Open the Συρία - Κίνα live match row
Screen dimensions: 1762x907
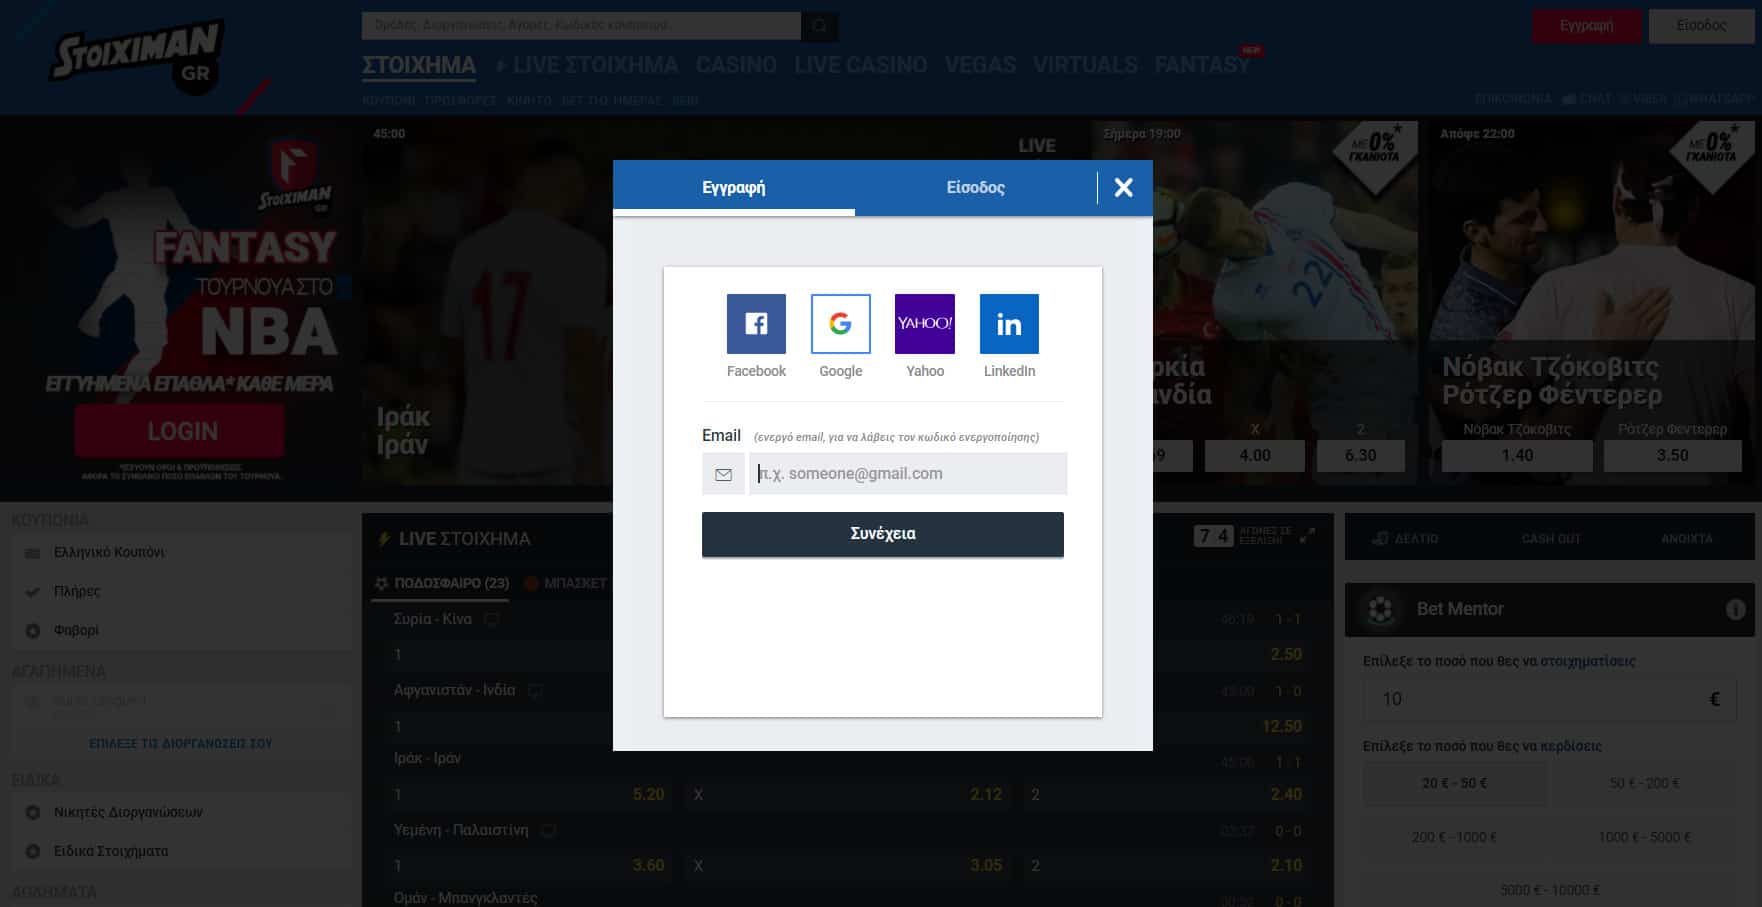432,620
